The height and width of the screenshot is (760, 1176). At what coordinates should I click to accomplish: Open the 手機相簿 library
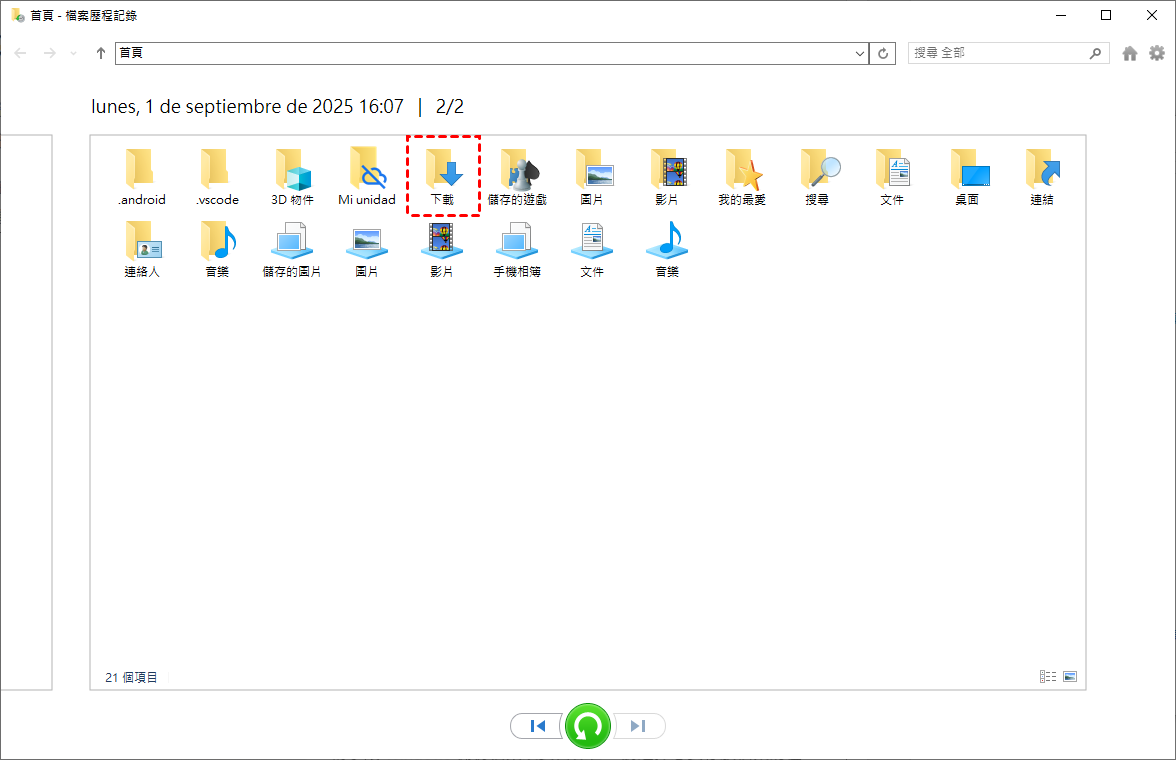point(517,246)
